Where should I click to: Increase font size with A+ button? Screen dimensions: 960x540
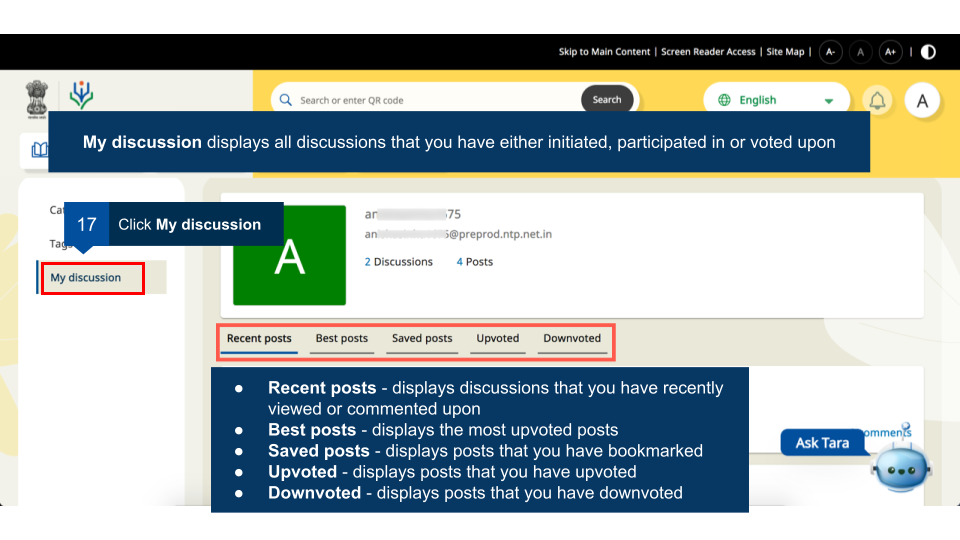tap(890, 52)
